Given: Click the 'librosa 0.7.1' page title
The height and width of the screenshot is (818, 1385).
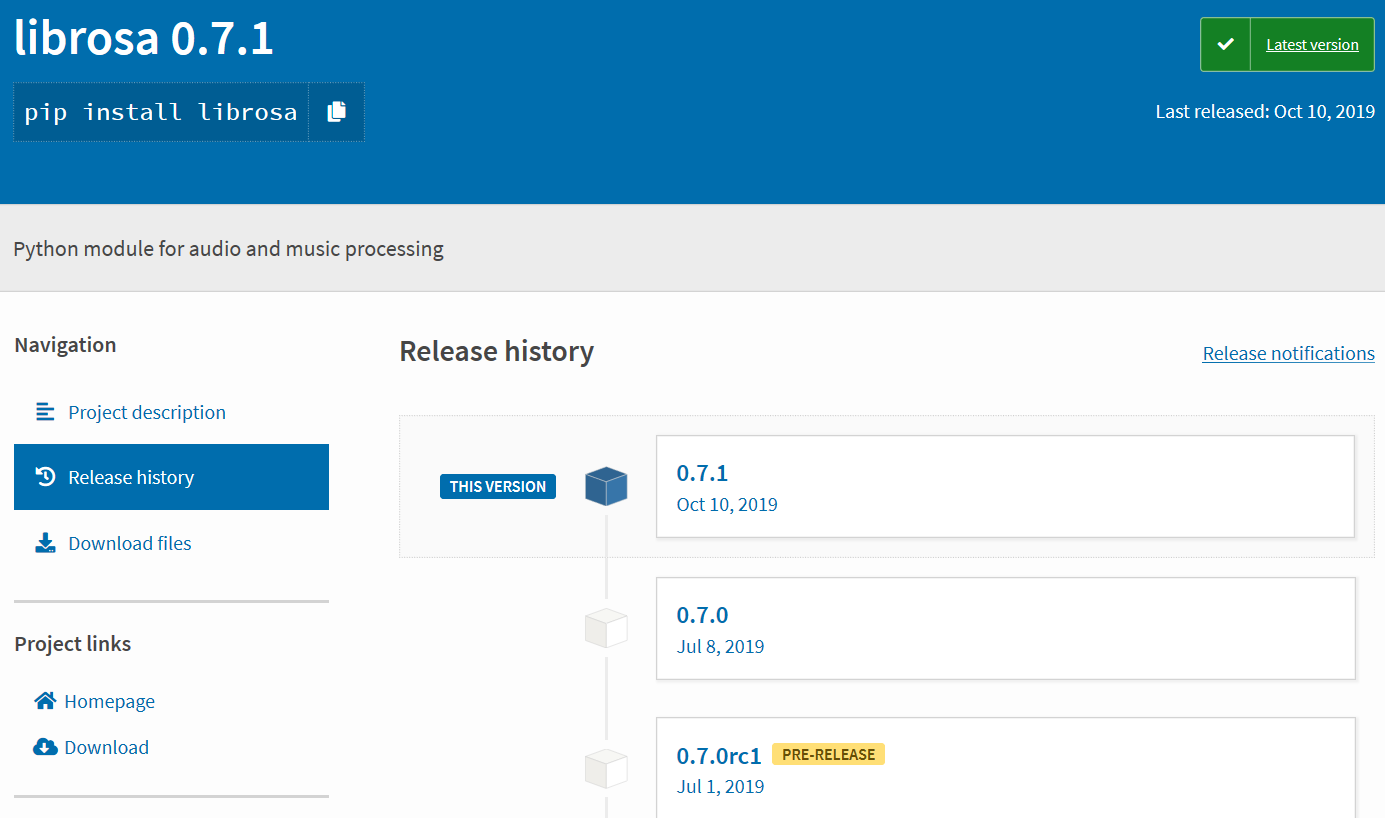Looking at the screenshot, I should pyautogui.click(x=143, y=38).
